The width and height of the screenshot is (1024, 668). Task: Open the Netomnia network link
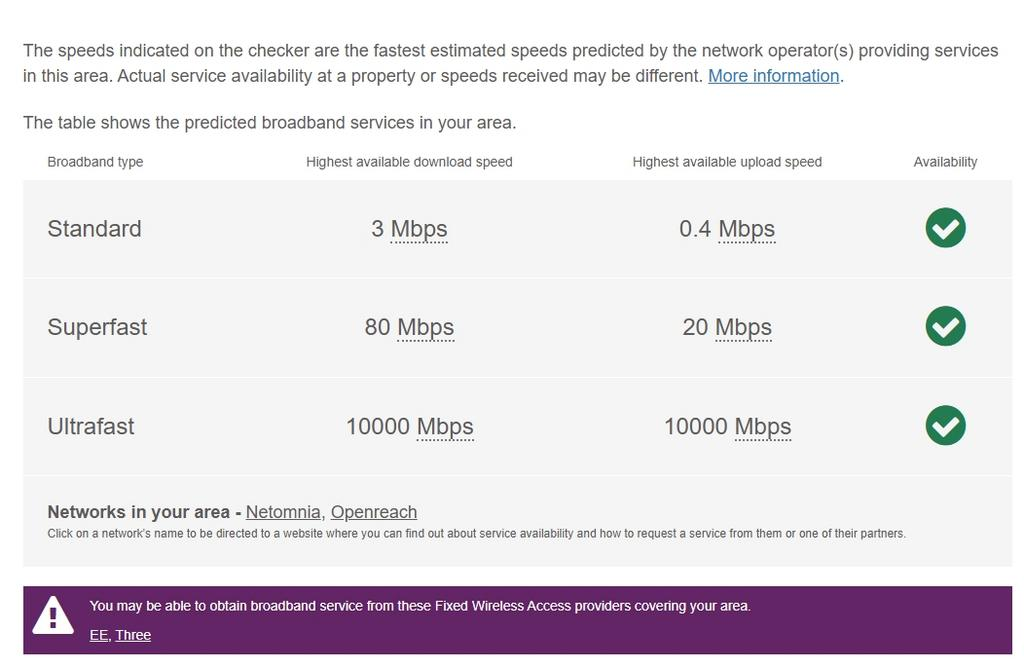[283, 512]
